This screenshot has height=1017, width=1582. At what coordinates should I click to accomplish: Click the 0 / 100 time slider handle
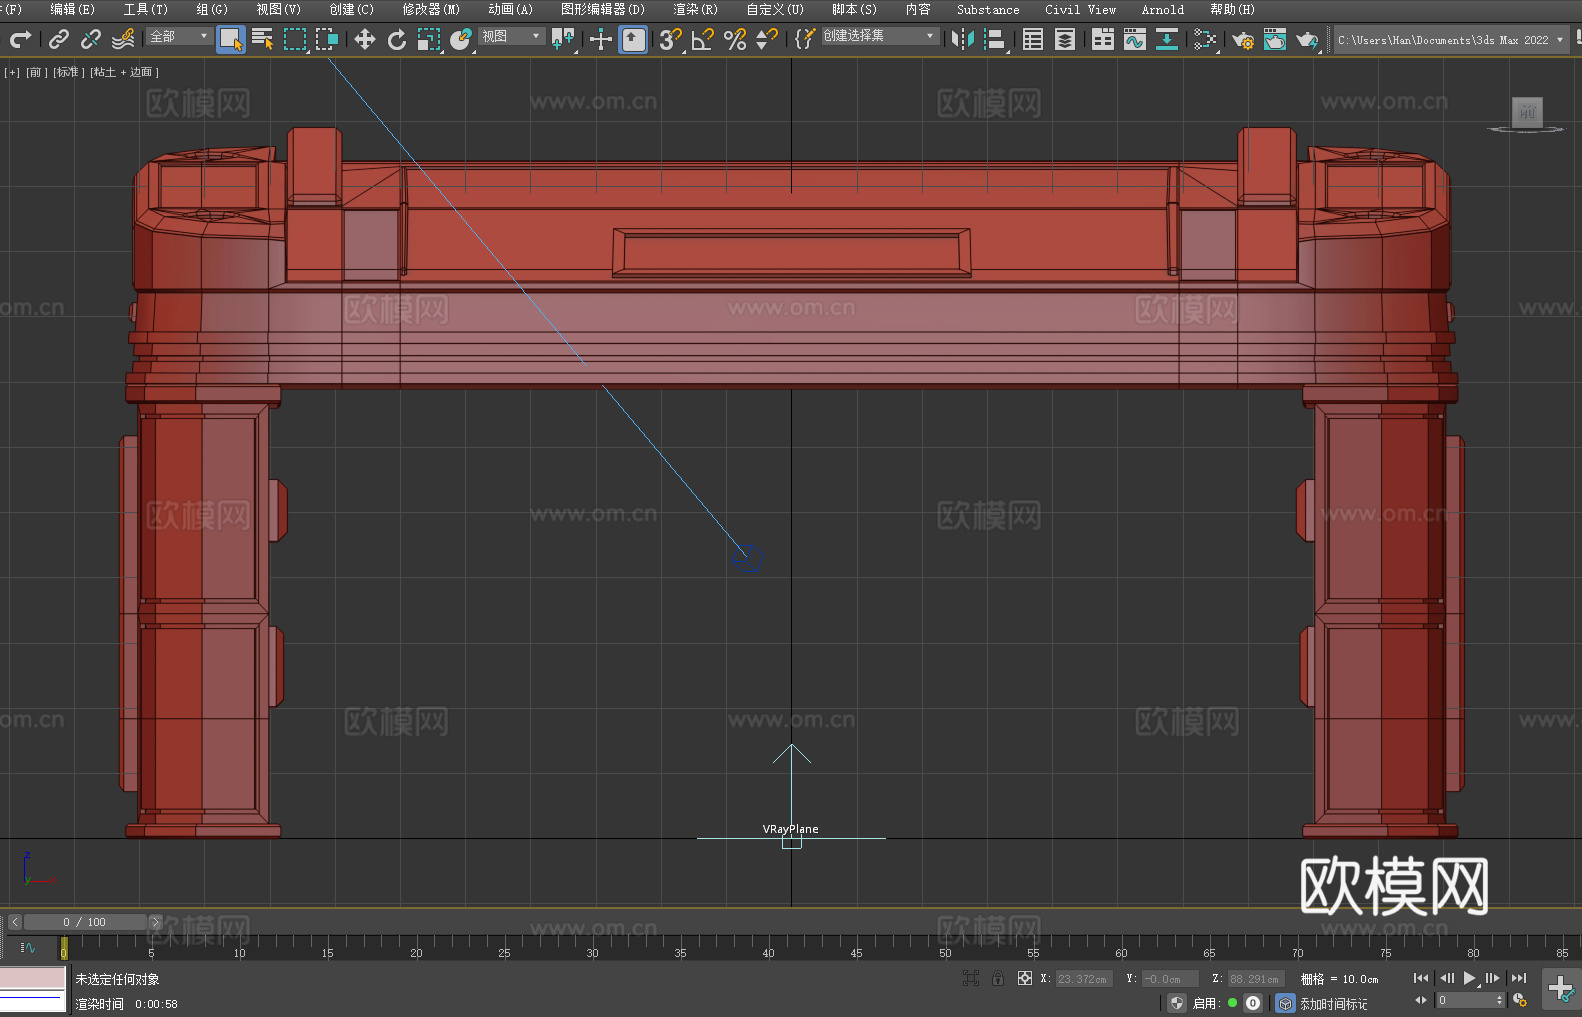click(x=85, y=922)
